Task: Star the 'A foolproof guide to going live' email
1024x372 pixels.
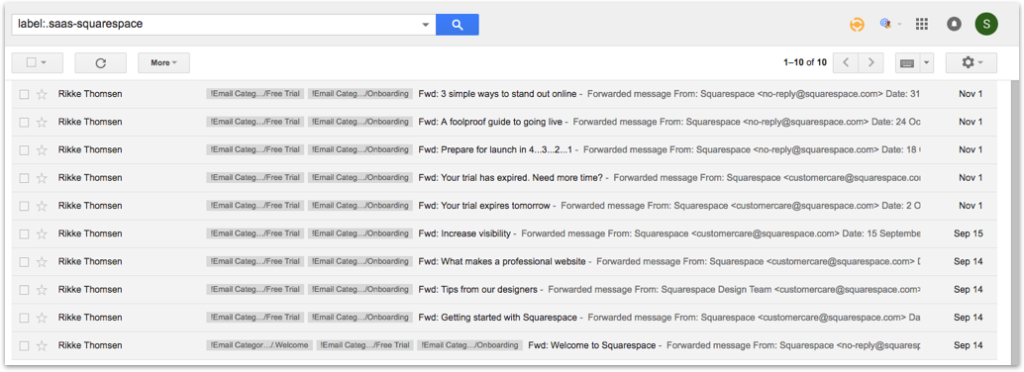Action: pos(42,122)
